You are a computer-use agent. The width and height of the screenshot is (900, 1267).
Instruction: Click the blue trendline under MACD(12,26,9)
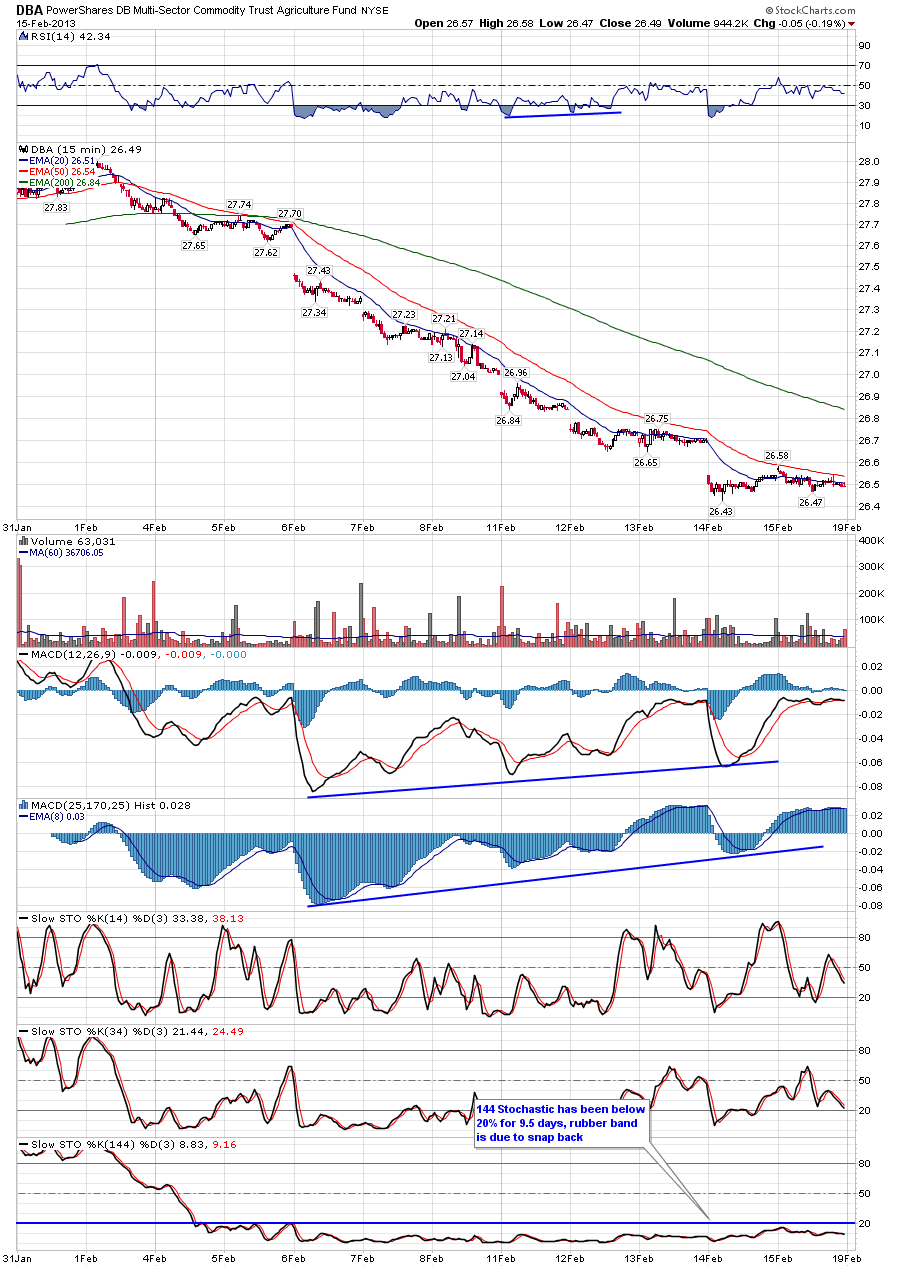pyautogui.click(x=543, y=778)
